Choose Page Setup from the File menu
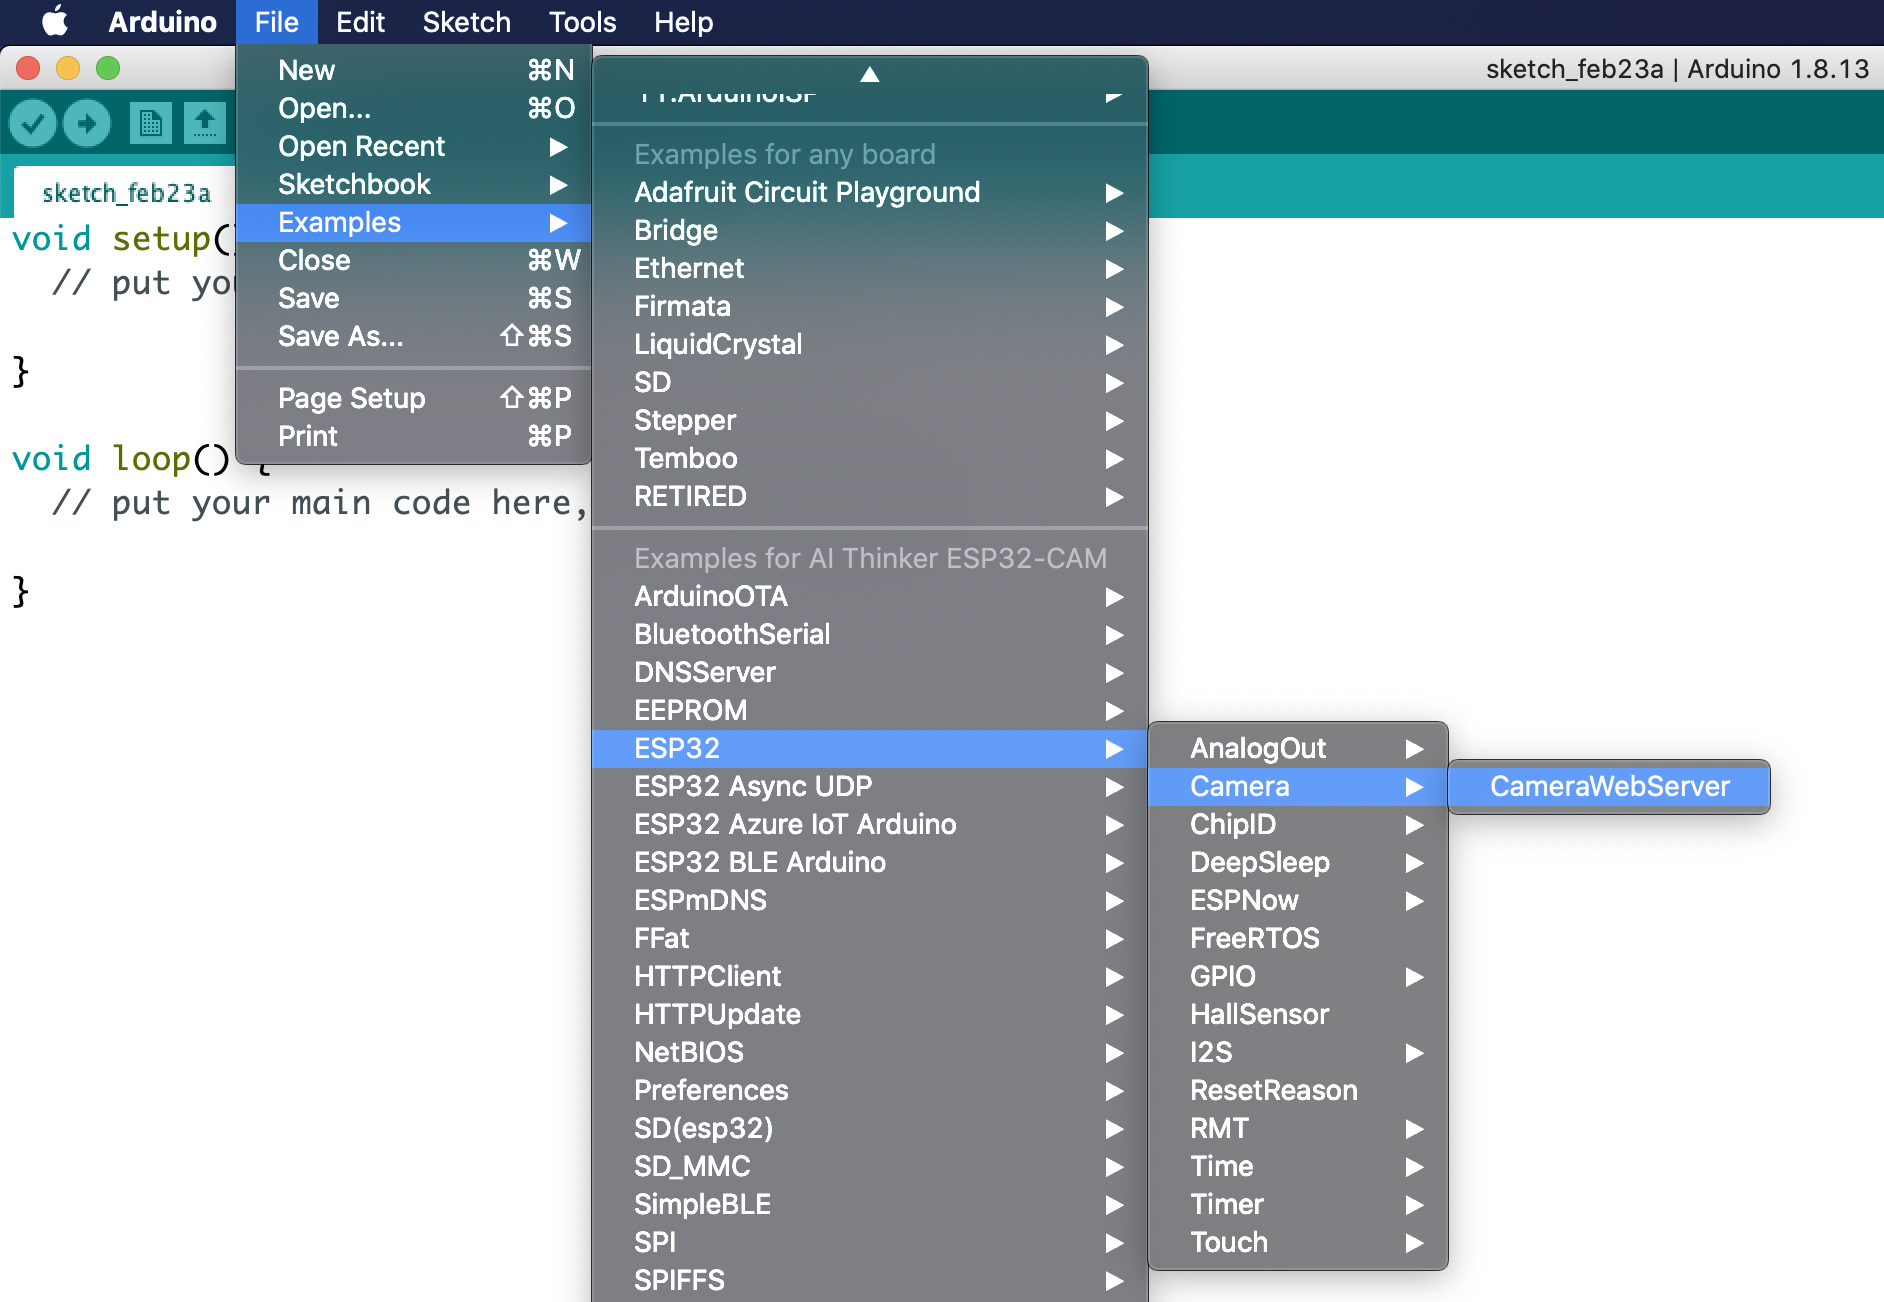The height and width of the screenshot is (1302, 1884). (414, 398)
